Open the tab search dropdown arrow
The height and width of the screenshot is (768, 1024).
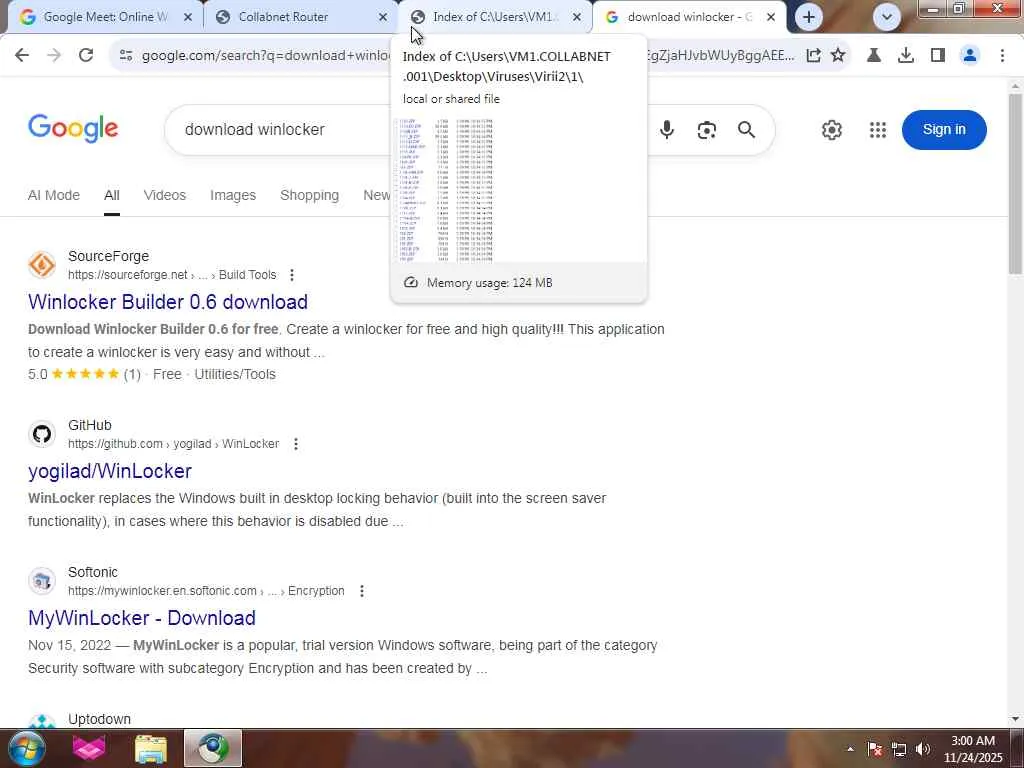[887, 17]
